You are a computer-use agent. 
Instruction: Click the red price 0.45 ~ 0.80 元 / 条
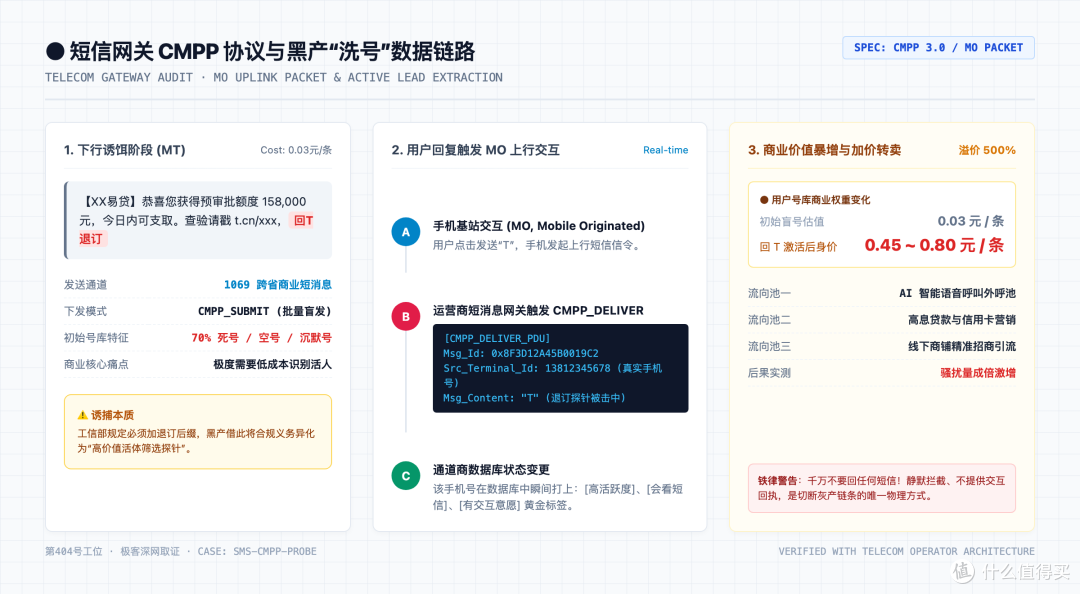coord(934,245)
